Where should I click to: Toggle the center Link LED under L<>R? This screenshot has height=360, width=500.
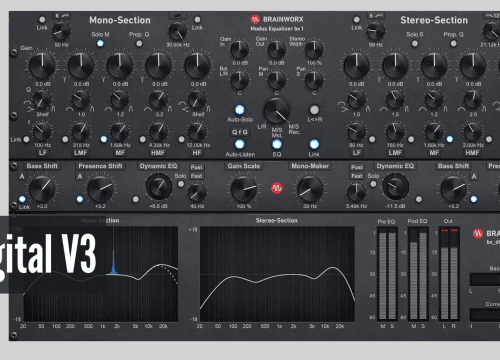click(x=314, y=144)
